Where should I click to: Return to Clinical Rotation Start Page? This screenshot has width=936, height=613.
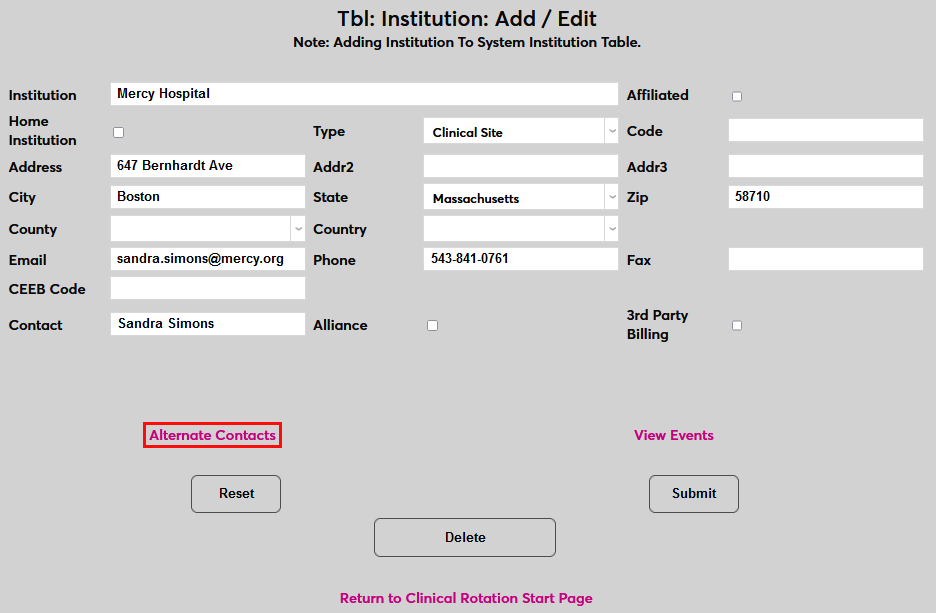pos(466,598)
